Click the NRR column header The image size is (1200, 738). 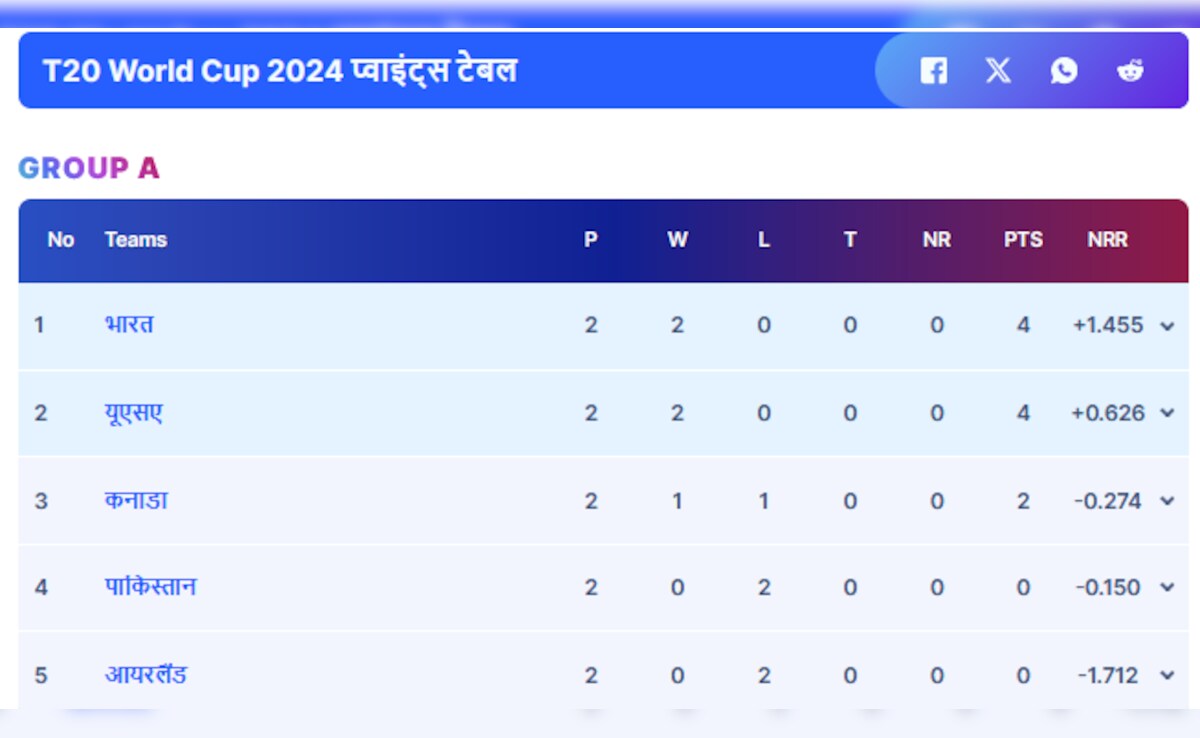[1107, 240]
